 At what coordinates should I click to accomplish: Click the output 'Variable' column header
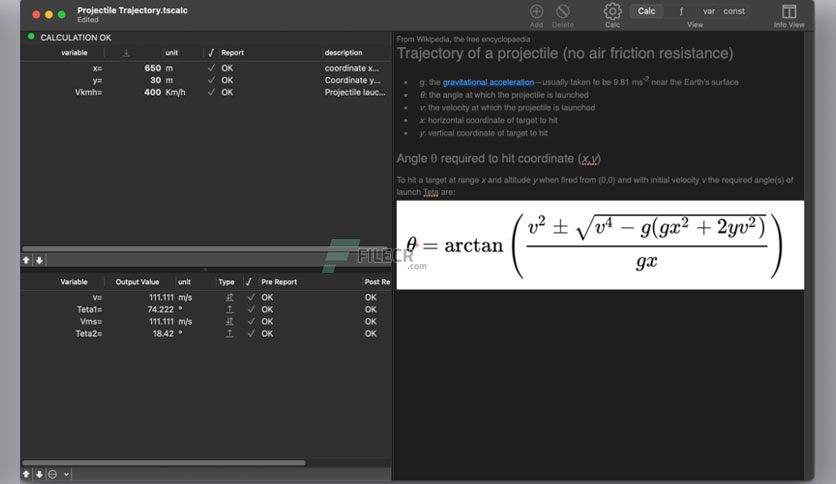click(74, 281)
